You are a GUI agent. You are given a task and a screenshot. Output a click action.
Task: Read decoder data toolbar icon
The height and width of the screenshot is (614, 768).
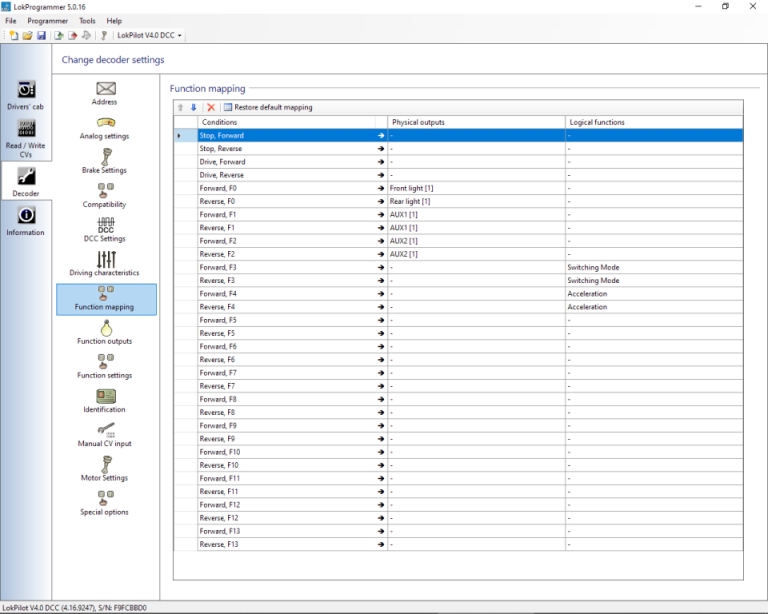pos(59,35)
